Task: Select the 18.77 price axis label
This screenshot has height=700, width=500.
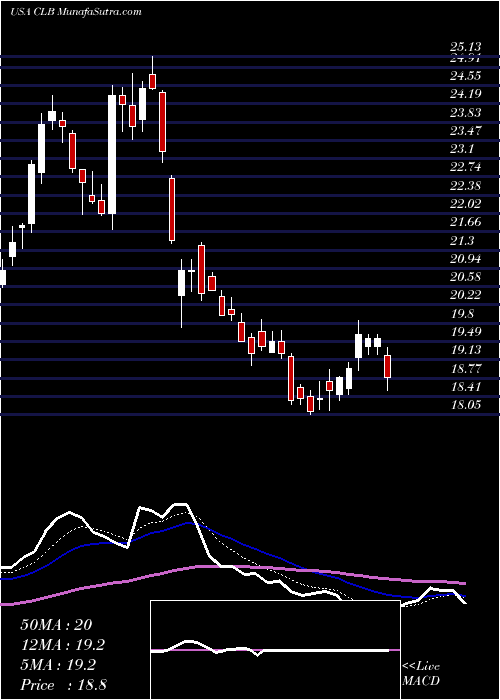Action: pyautogui.click(x=465, y=368)
